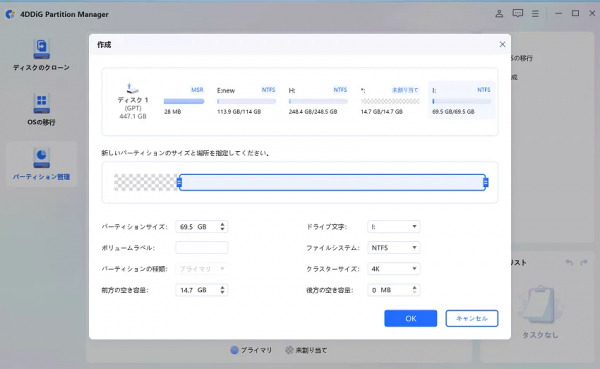600x369 pixels.
Task: Click the キャンセル button
Action: (x=472, y=318)
